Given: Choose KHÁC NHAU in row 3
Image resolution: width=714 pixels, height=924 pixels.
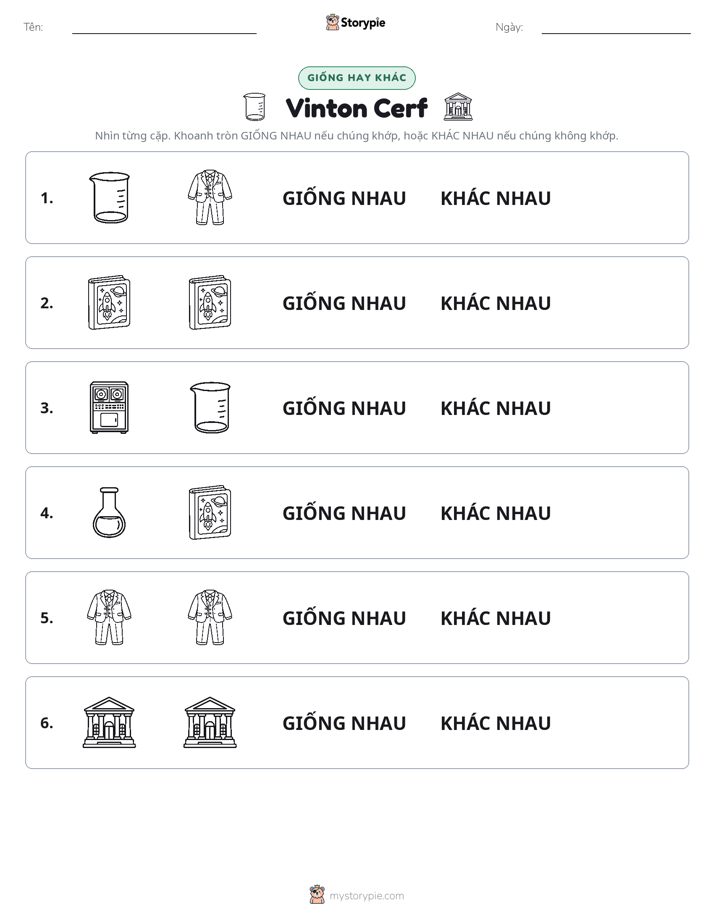Looking at the screenshot, I should click(495, 408).
